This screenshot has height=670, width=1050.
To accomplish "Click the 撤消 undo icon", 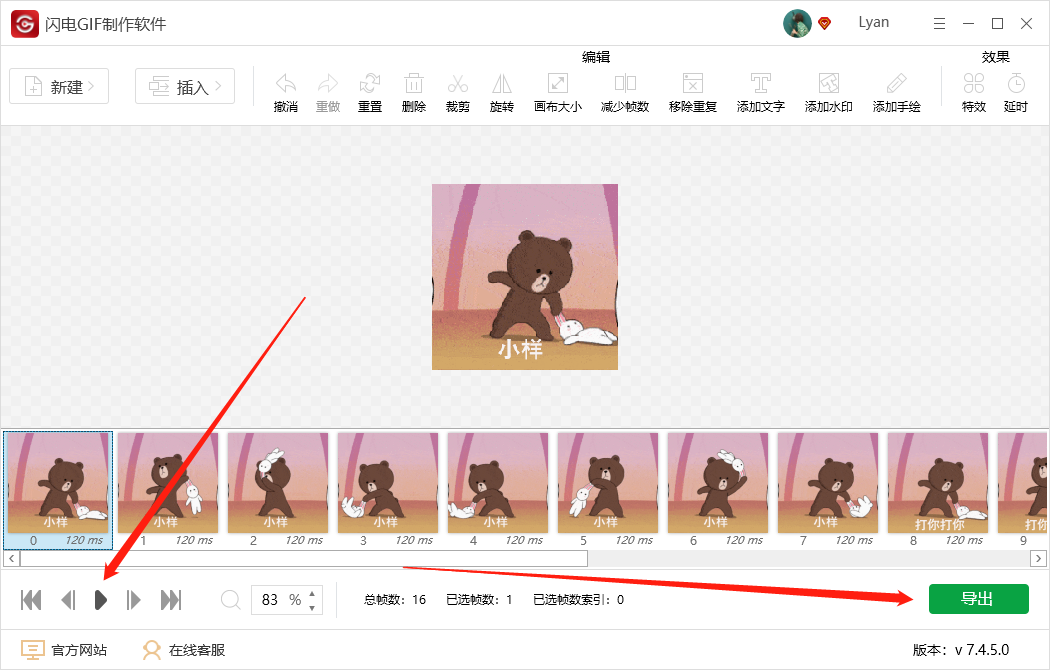I will point(286,84).
